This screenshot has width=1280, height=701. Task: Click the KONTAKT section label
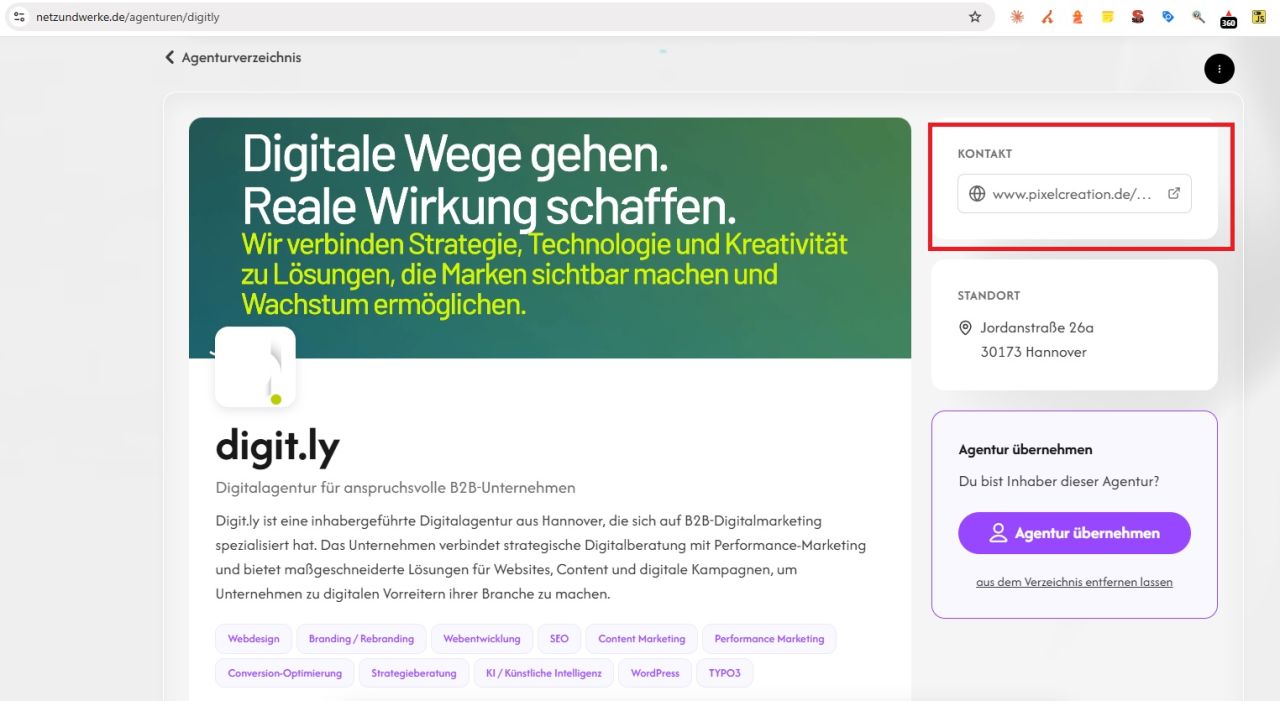pos(985,154)
